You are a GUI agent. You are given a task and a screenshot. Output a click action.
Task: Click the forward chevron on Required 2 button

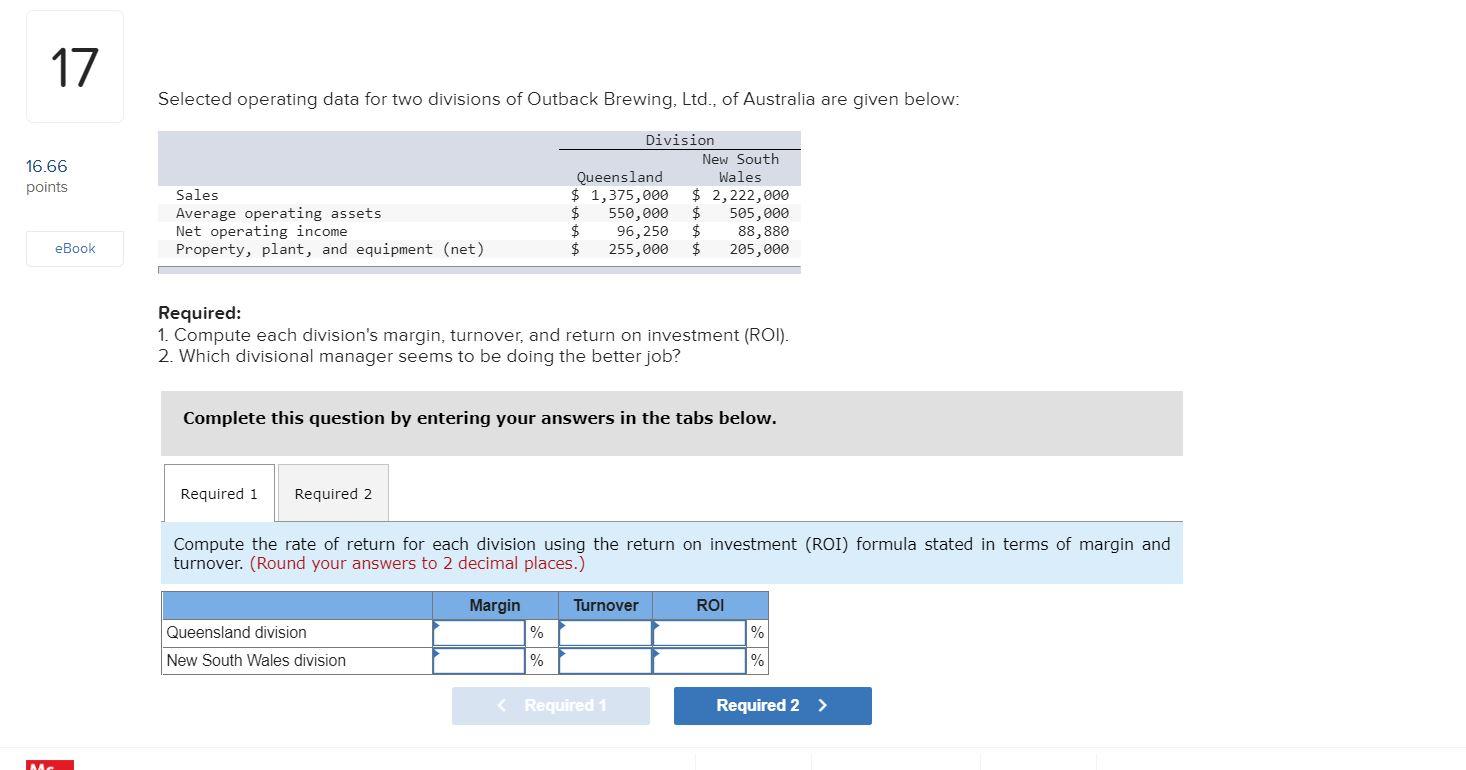tap(822, 705)
